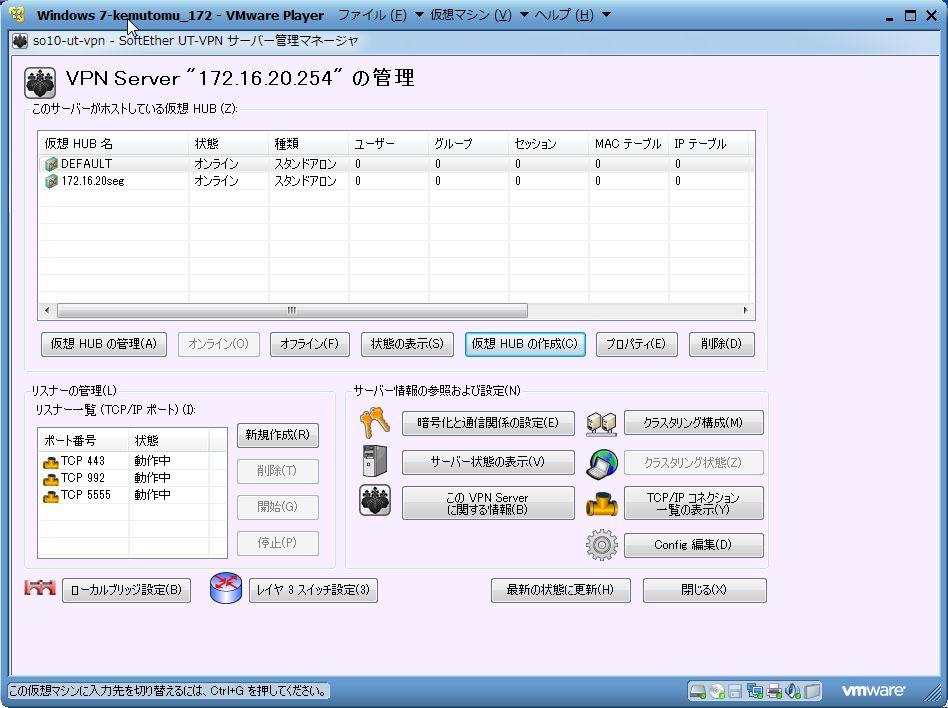This screenshot has height=708, width=948.
Task: Open 暗号化と通信関係の設定(E)
Action: 488,423
